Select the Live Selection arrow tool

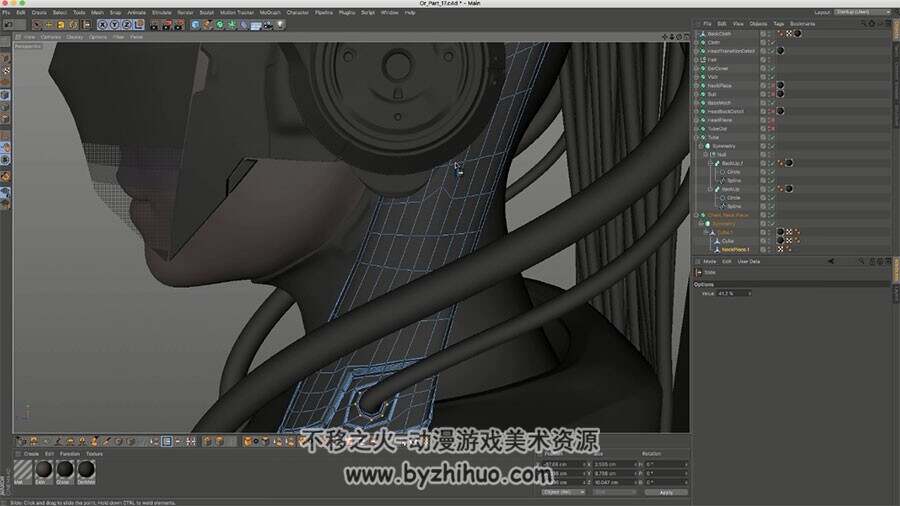(36, 25)
